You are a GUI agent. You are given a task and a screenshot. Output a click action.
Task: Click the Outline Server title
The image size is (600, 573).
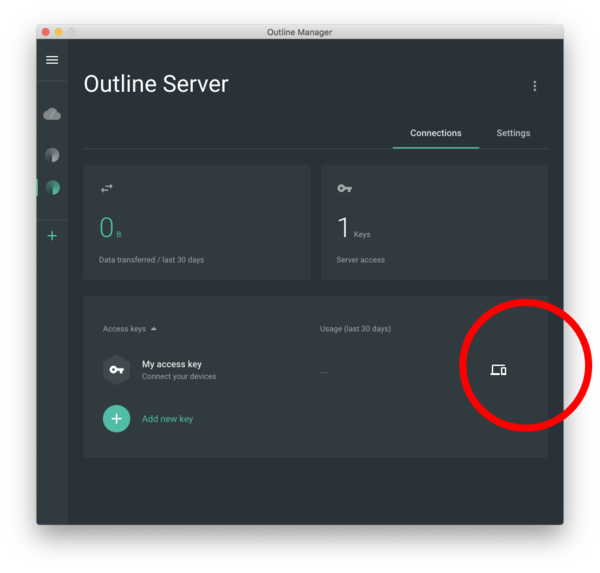156,84
